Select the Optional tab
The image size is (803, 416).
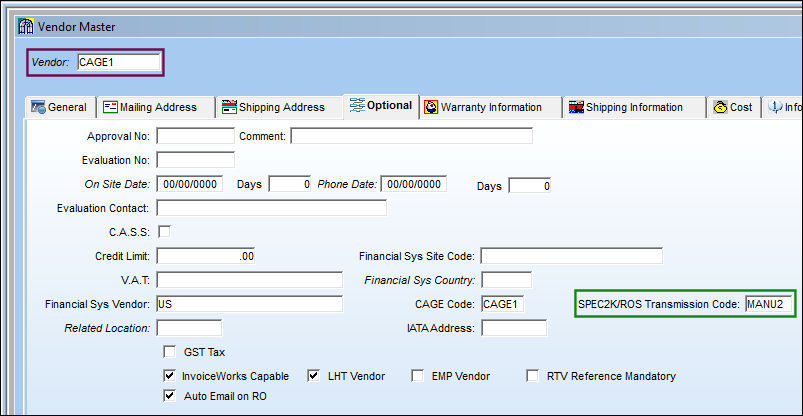click(x=381, y=106)
